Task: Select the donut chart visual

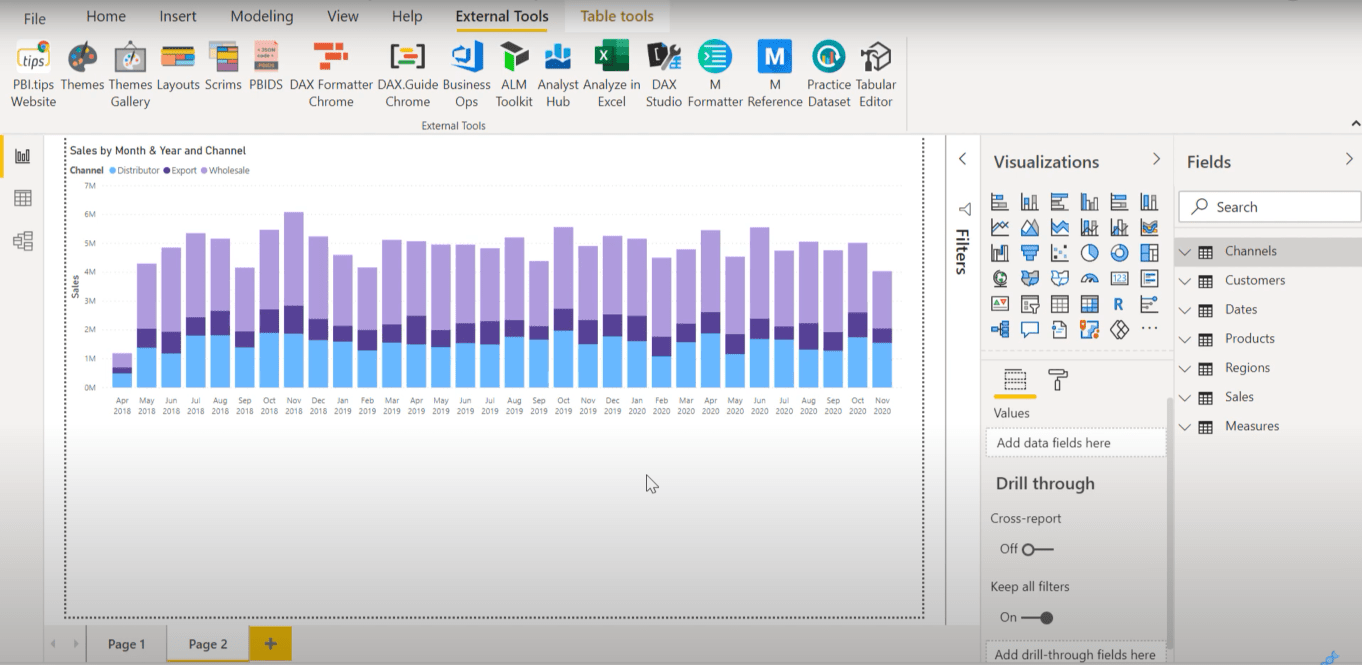Action: click(1120, 253)
